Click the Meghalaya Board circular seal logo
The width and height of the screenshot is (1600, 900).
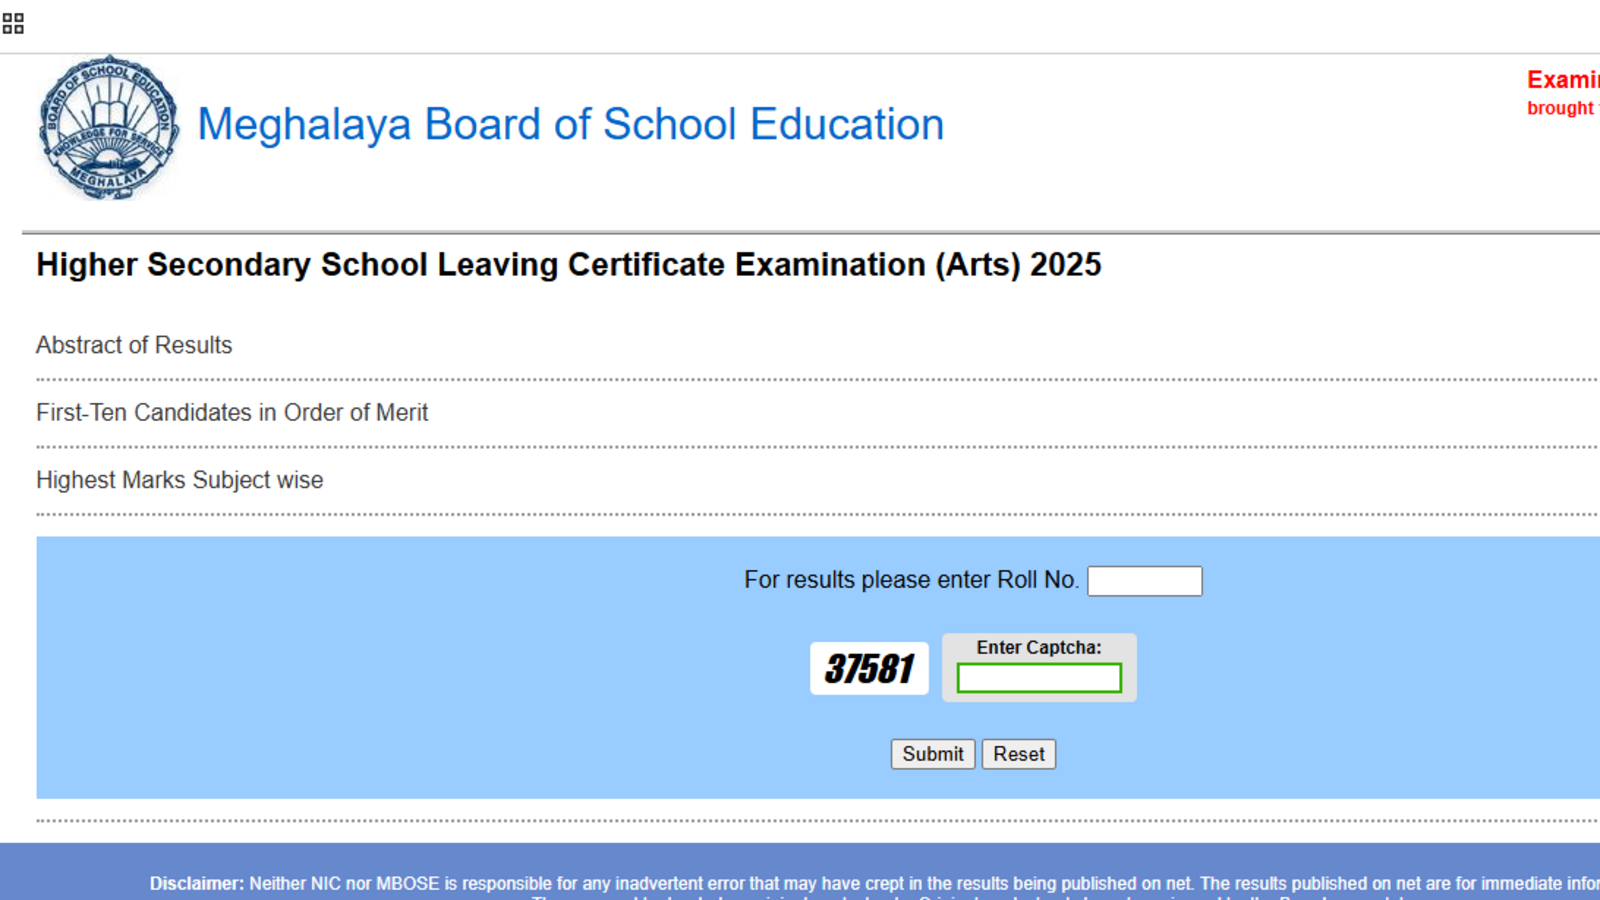[x=109, y=128]
